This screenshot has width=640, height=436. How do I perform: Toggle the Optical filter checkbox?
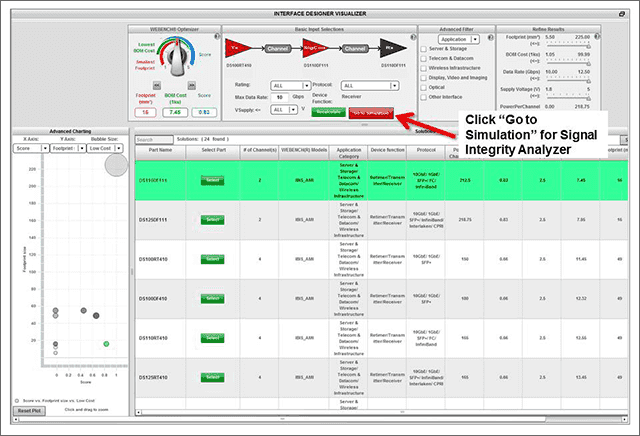[421, 88]
